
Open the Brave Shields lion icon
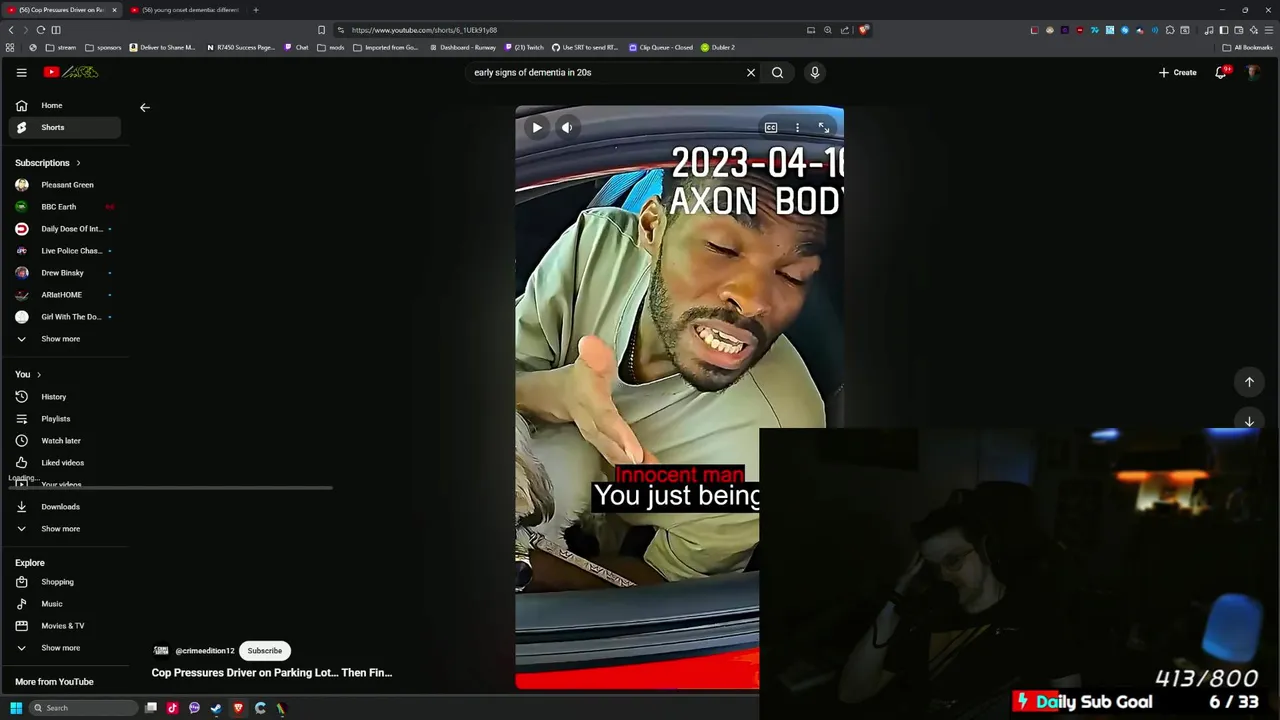coord(864,30)
